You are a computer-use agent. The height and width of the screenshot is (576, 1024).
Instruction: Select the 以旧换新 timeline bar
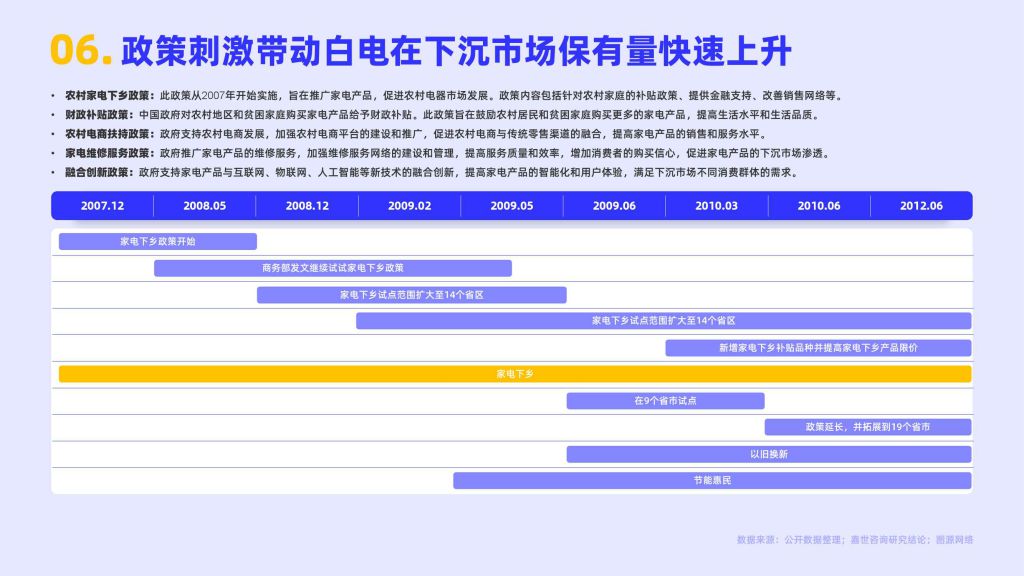click(x=769, y=454)
